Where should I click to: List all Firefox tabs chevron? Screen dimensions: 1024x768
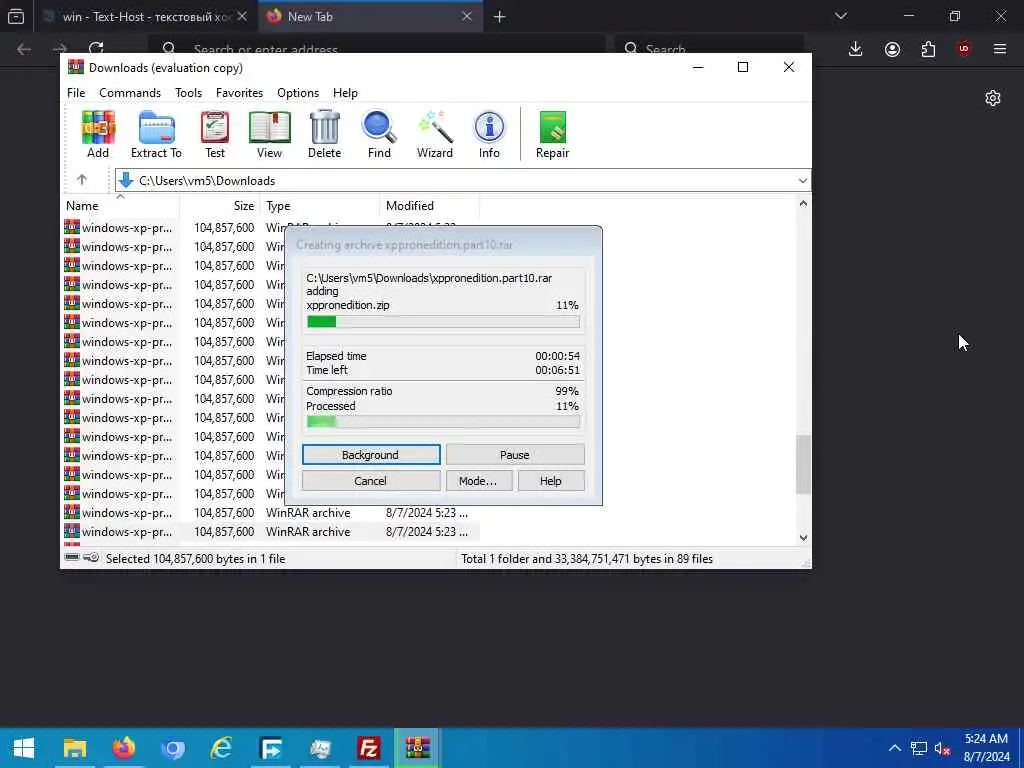tap(841, 16)
